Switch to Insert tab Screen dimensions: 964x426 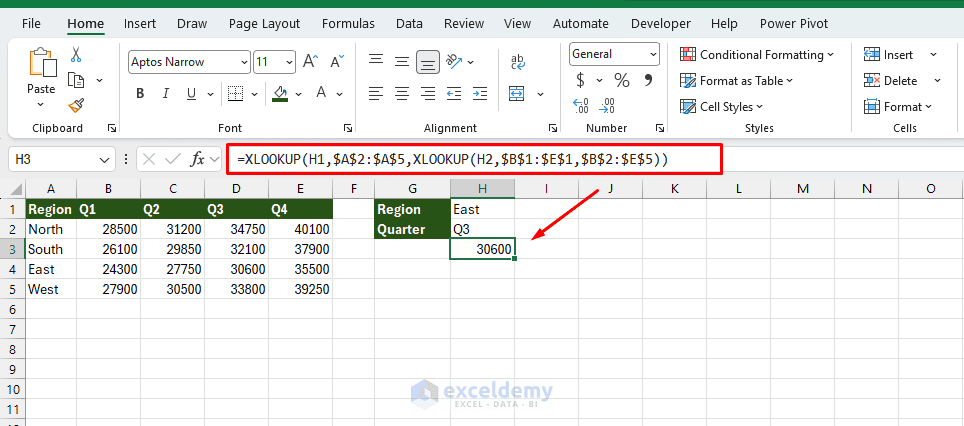(140, 23)
